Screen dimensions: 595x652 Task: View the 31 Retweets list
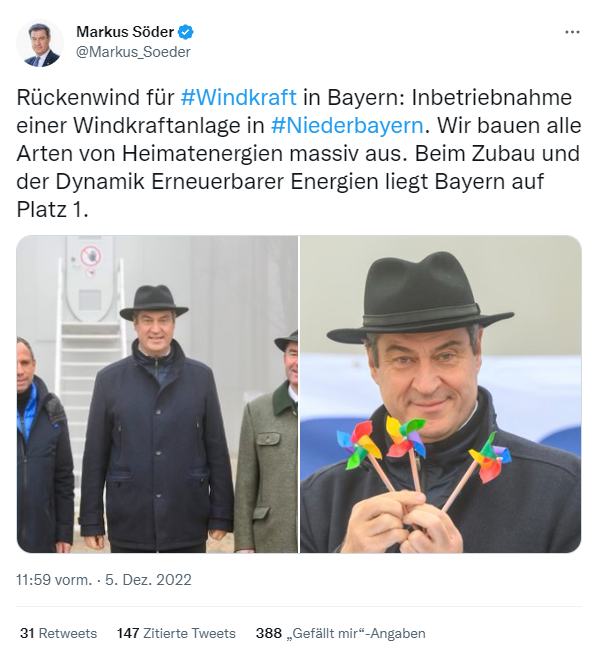click(58, 633)
